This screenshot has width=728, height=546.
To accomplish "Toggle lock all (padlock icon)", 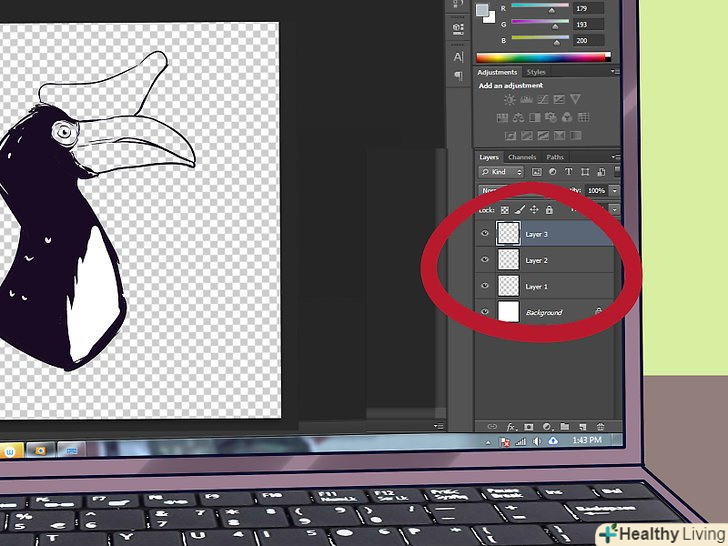I will click(549, 210).
